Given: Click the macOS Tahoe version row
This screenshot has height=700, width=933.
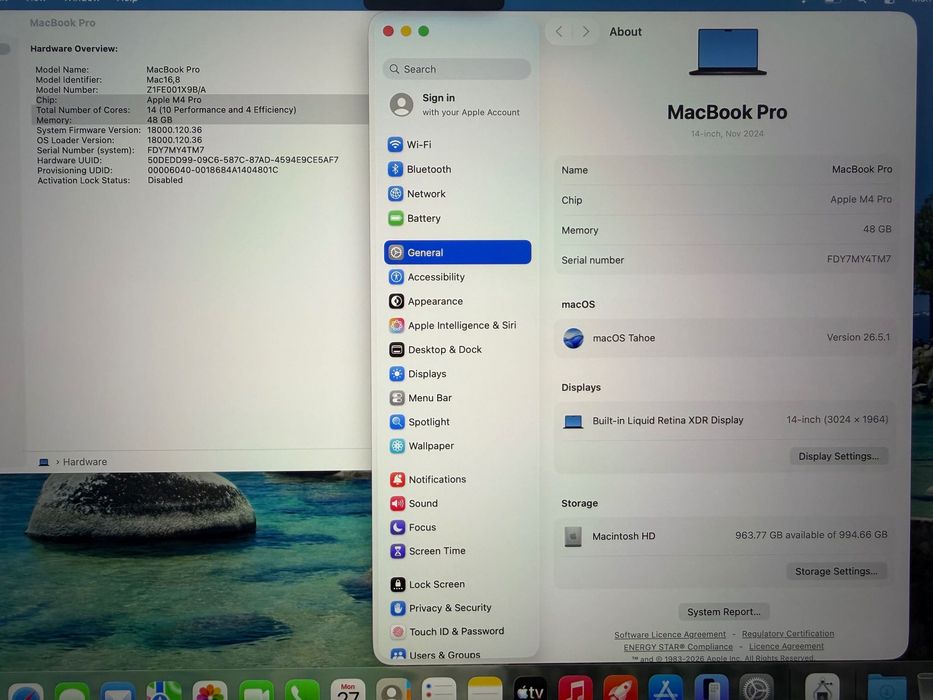Looking at the screenshot, I should 726,338.
